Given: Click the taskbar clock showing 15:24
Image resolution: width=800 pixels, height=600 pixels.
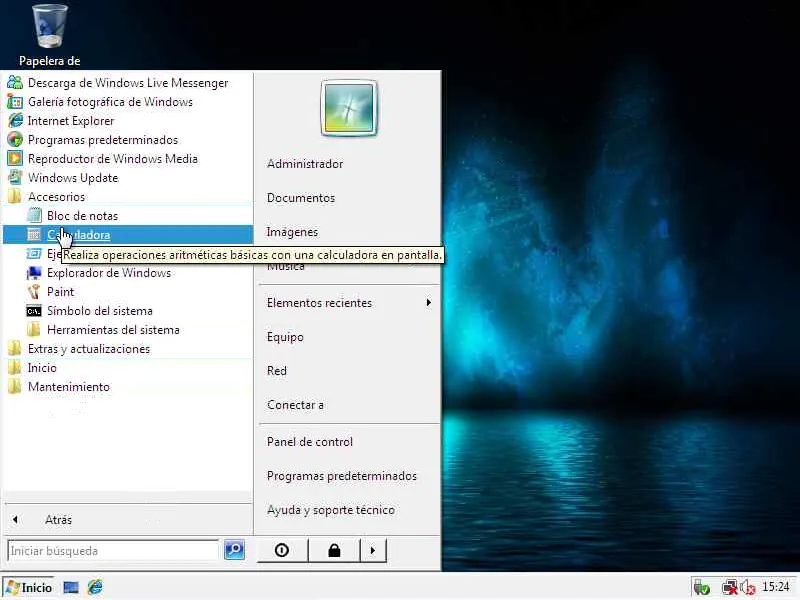Looking at the screenshot, I should click(776, 587).
